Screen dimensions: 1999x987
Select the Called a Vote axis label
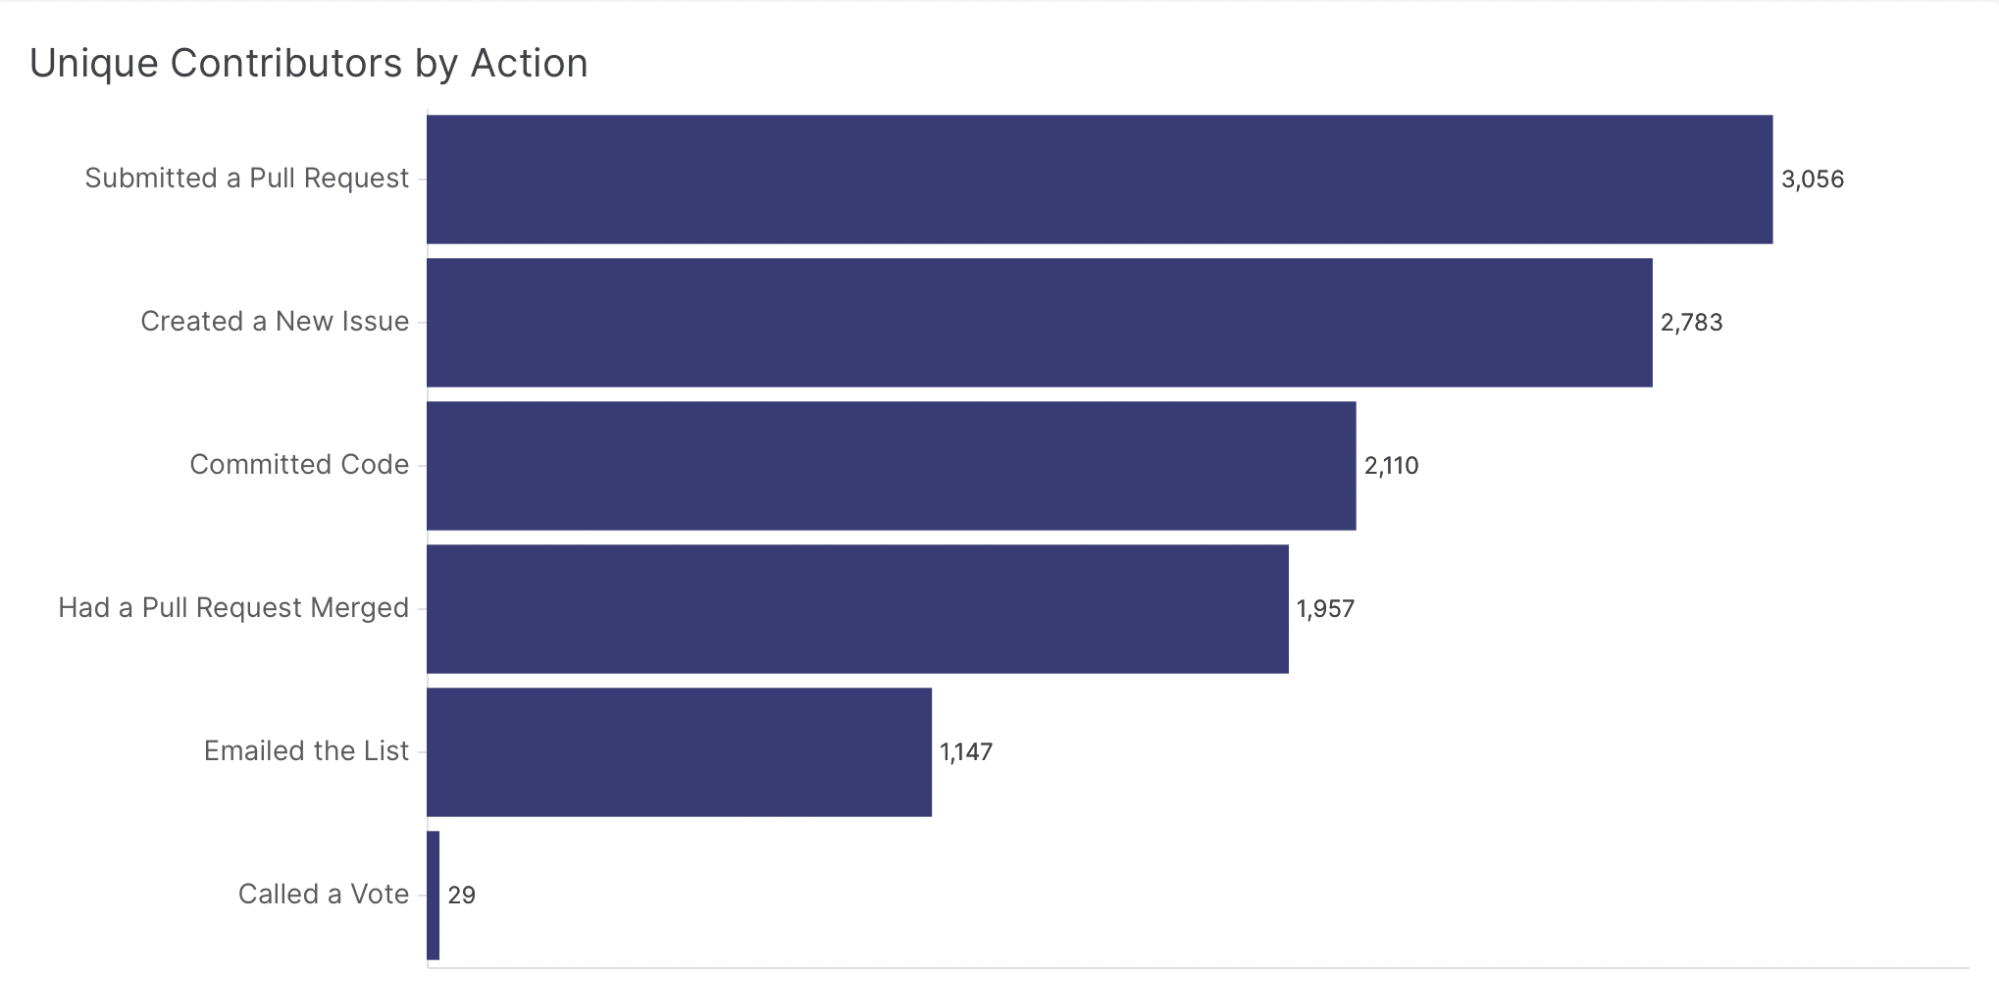(323, 893)
